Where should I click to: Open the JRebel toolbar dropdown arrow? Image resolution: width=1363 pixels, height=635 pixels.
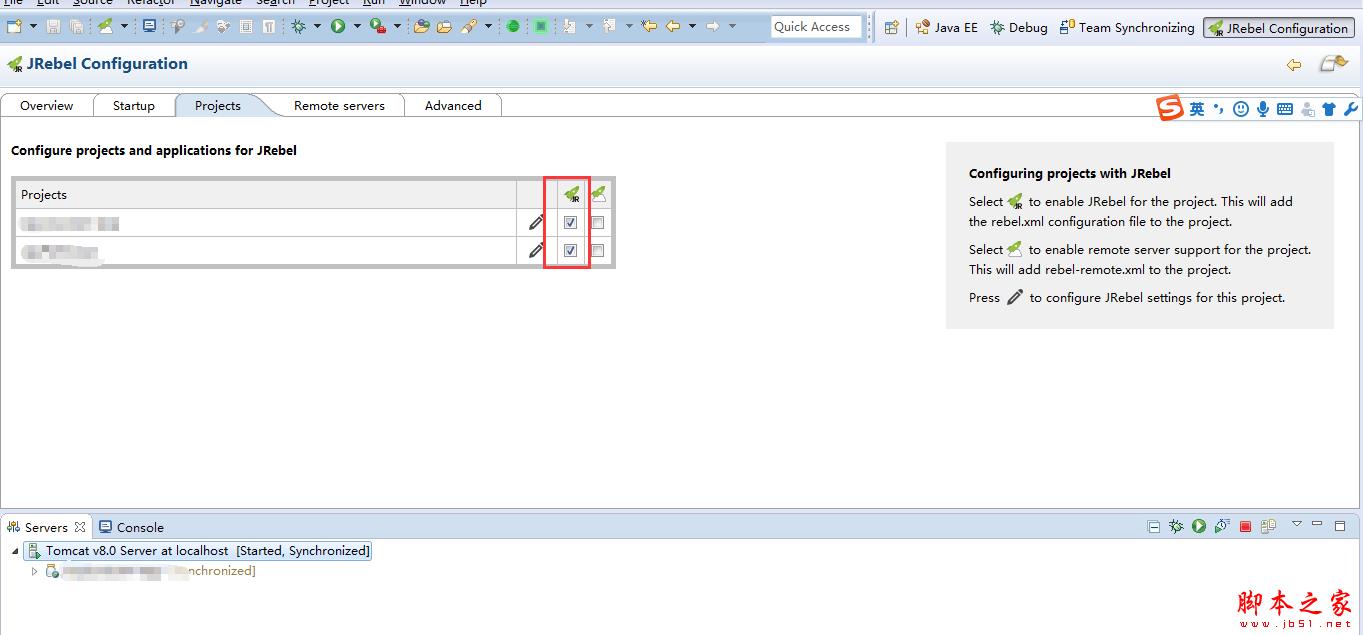tap(124, 27)
